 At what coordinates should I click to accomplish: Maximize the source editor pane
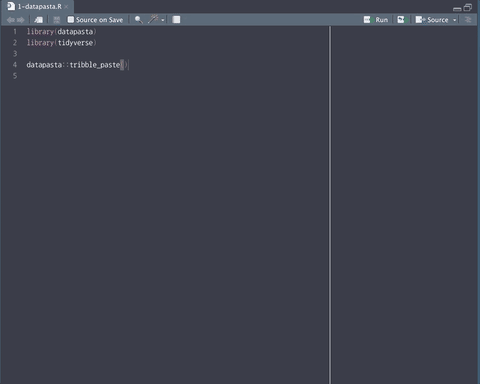(468, 7)
